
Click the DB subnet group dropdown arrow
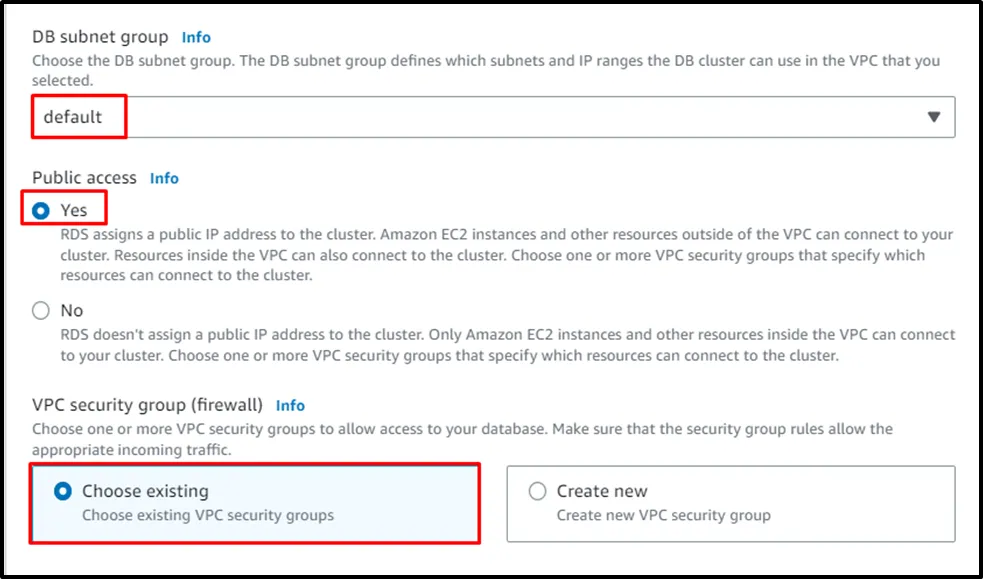pyautogui.click(x=933, y=117)
